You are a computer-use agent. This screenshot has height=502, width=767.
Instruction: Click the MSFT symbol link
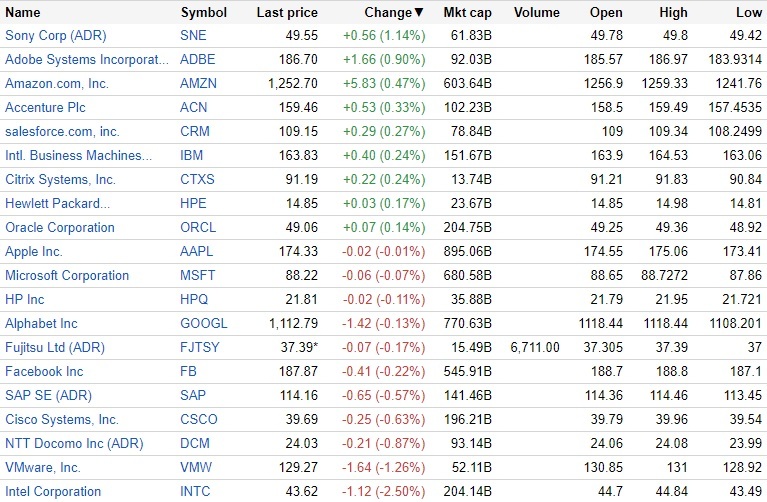point(198,275)
